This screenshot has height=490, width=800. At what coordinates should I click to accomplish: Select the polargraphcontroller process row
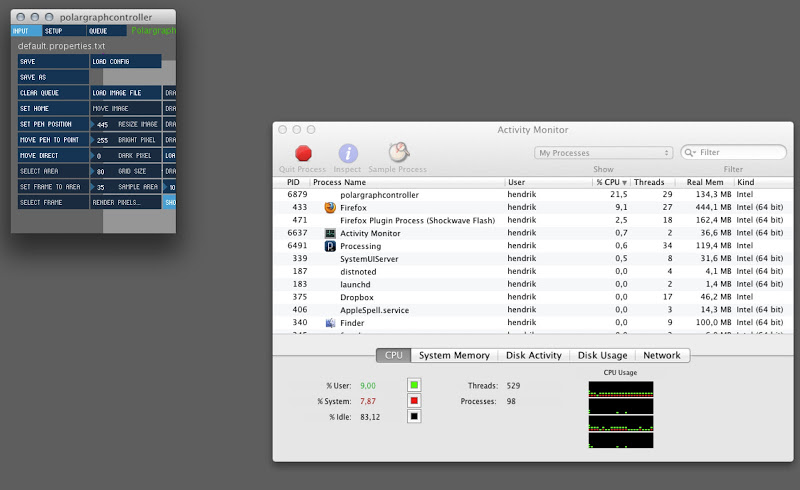pyautogui.click(x=533, y=194)
